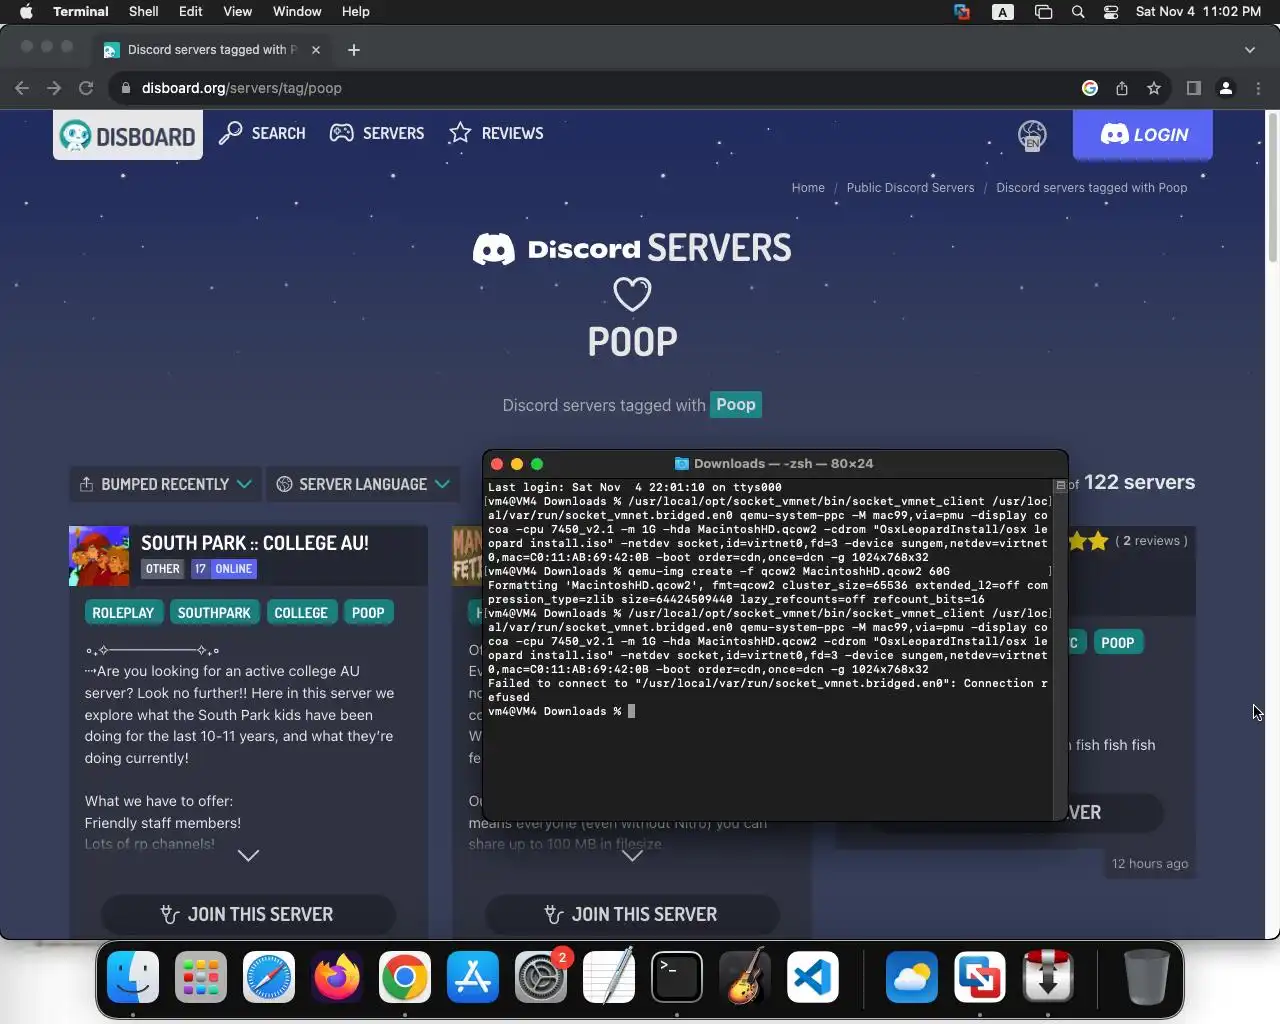Screen dimensions: 1280x1024
Task: Click the screen mirroring menu bar icon
Action: [x=1043, y=12]
